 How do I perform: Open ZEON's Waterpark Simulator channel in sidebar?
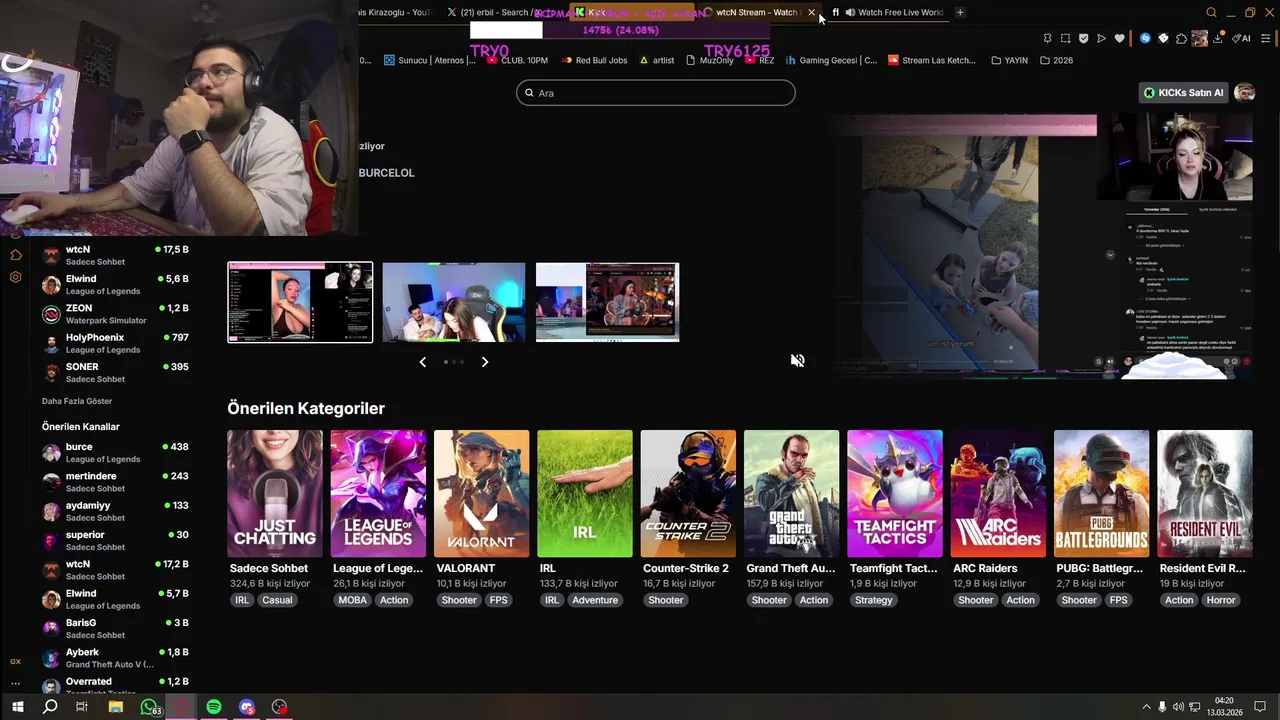click(x=115, y=314)
